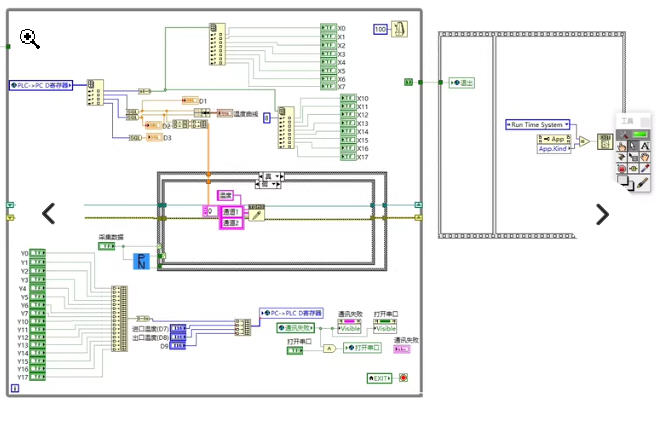Click the 采集数据 boolean terminal
Screen dimensions: 656x422
click(x=107, y=246)
